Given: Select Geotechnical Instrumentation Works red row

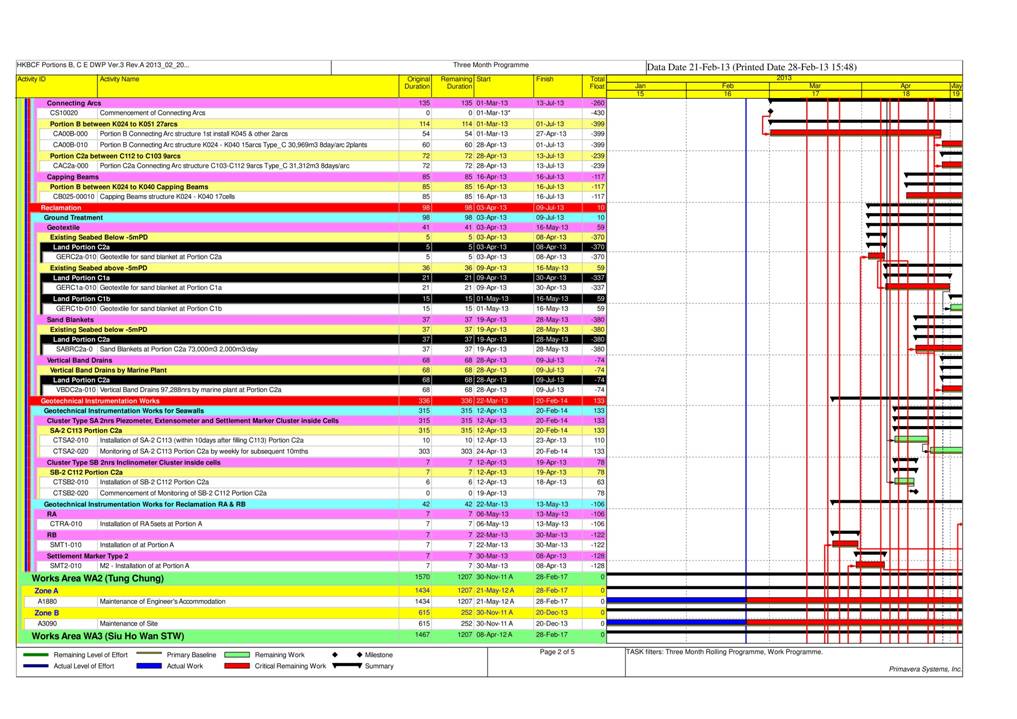Looking at the screenshot, I should pos(318,401).
